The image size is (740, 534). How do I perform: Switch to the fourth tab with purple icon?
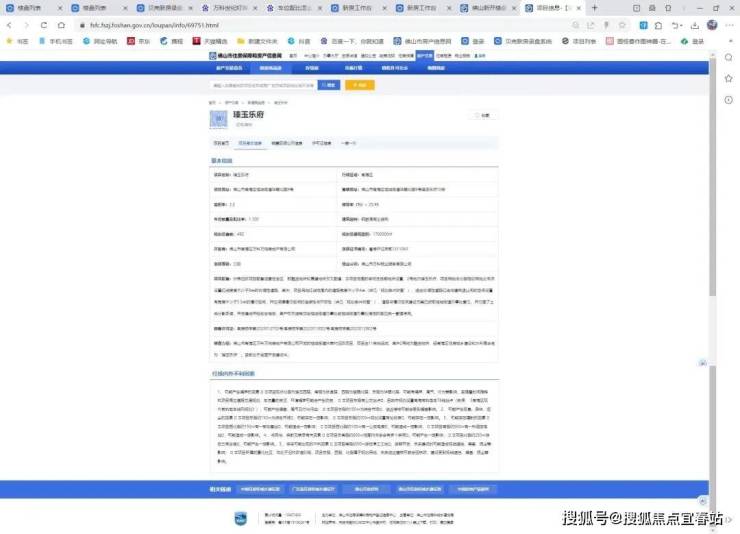[229, 8]
